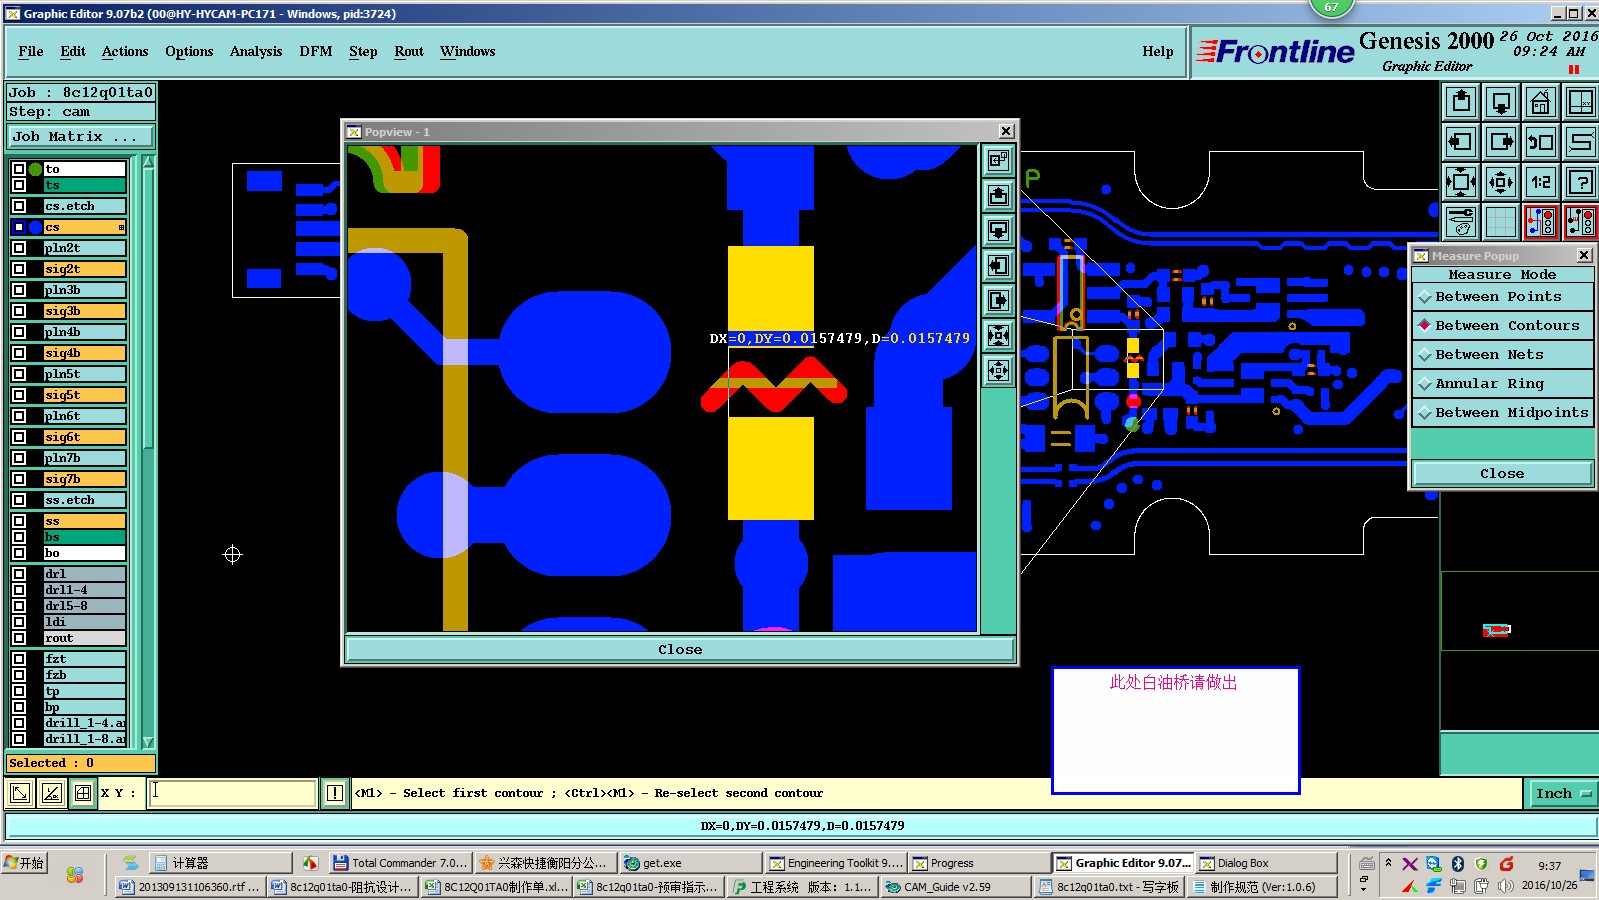This screenshot has height=900, width=1599.
Task: Open the DFM menu
Action: (316, 52)
